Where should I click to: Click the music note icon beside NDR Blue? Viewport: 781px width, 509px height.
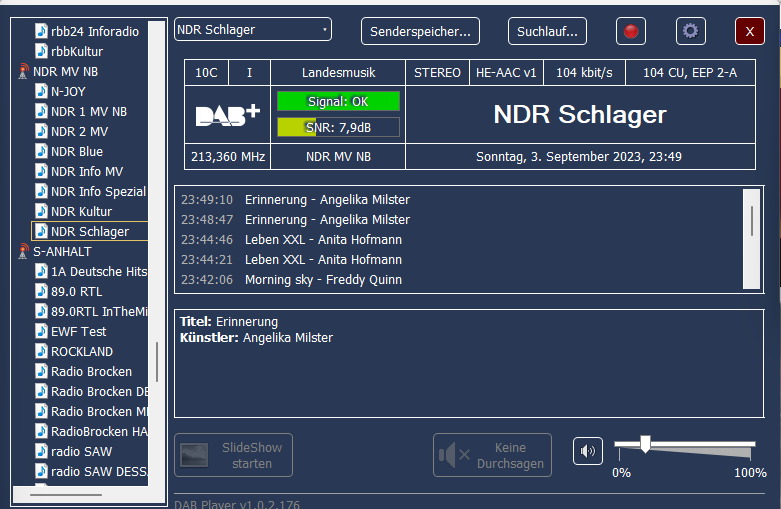click(41, 151)
